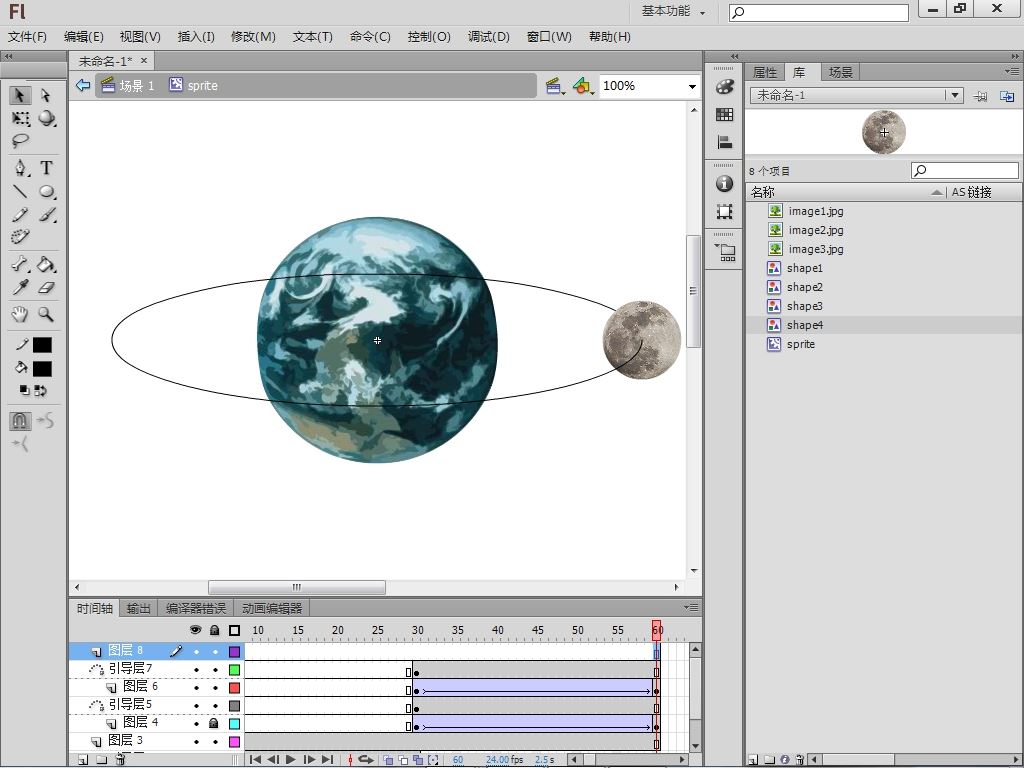This screenshot has width=1024, height=768.
Task: Toggle Snap to Objects magnet
Action: point(20,421)
